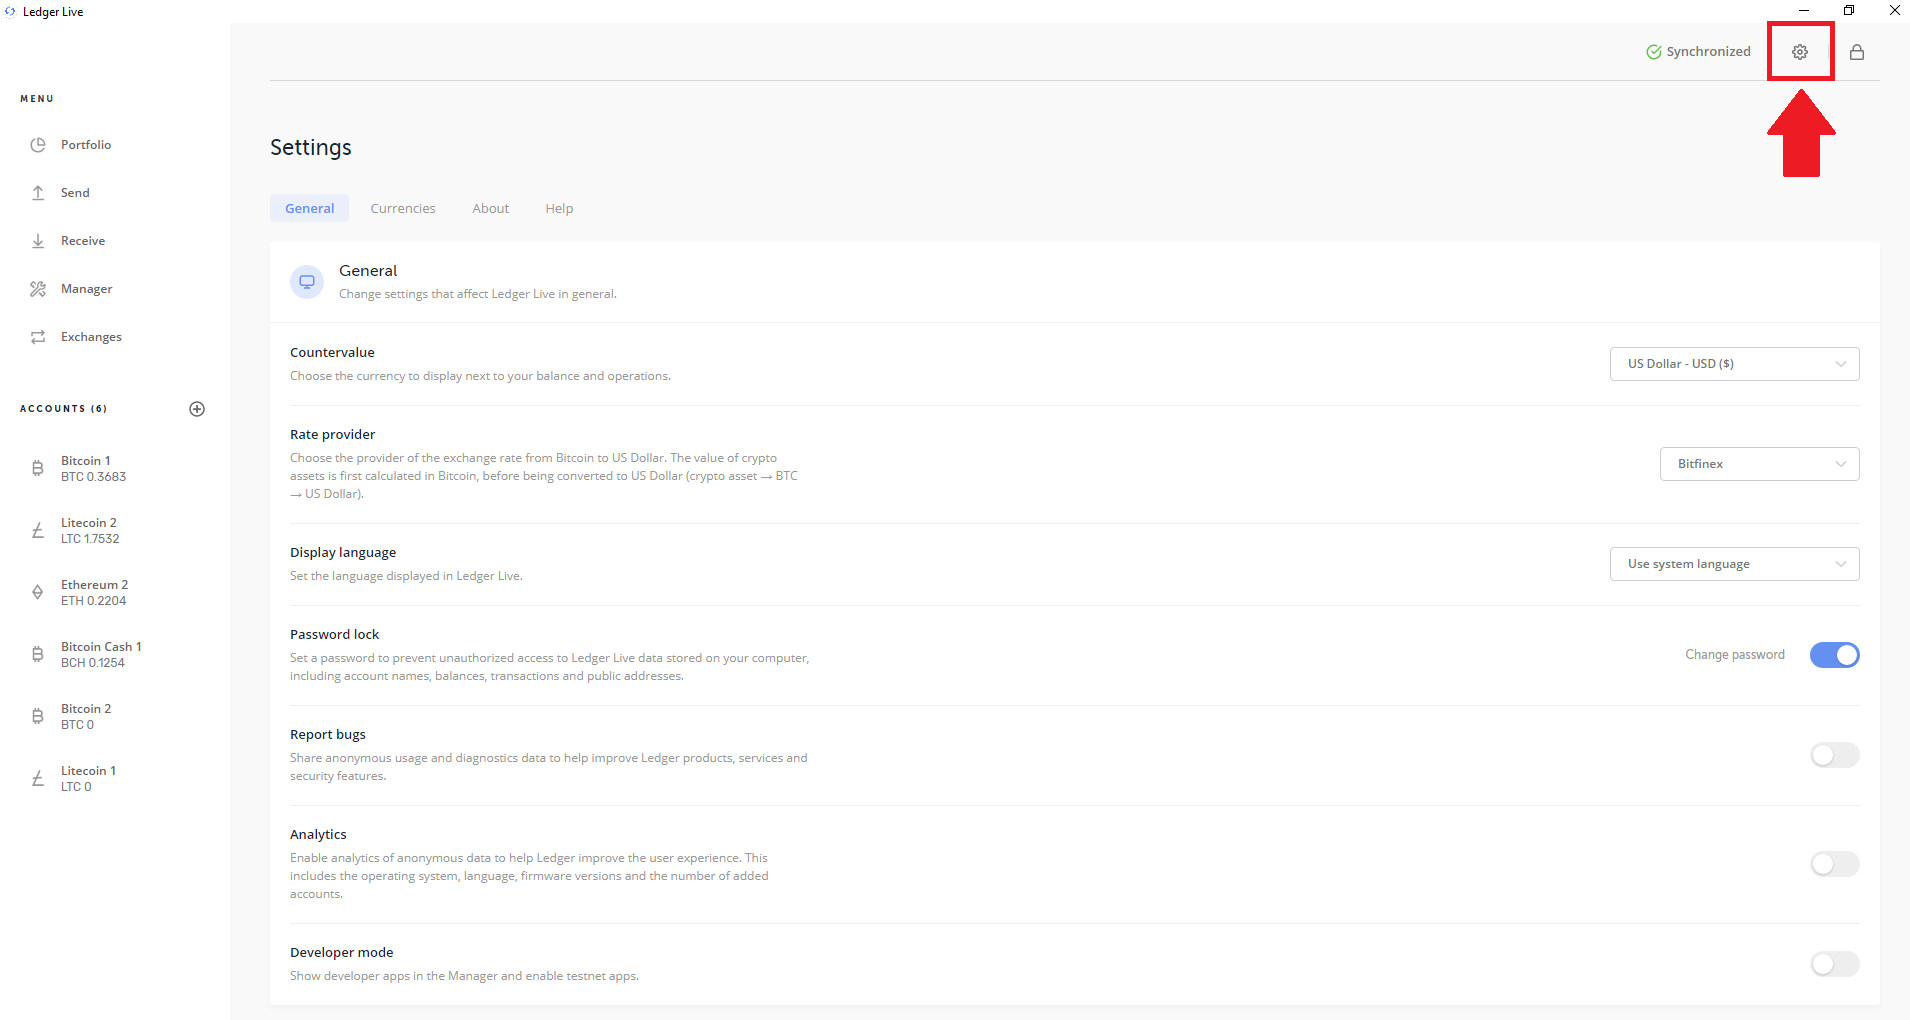Click the Report bugs setting label
The height and width of the screenshot is (1020, 1910).
(x=328, y=734)
